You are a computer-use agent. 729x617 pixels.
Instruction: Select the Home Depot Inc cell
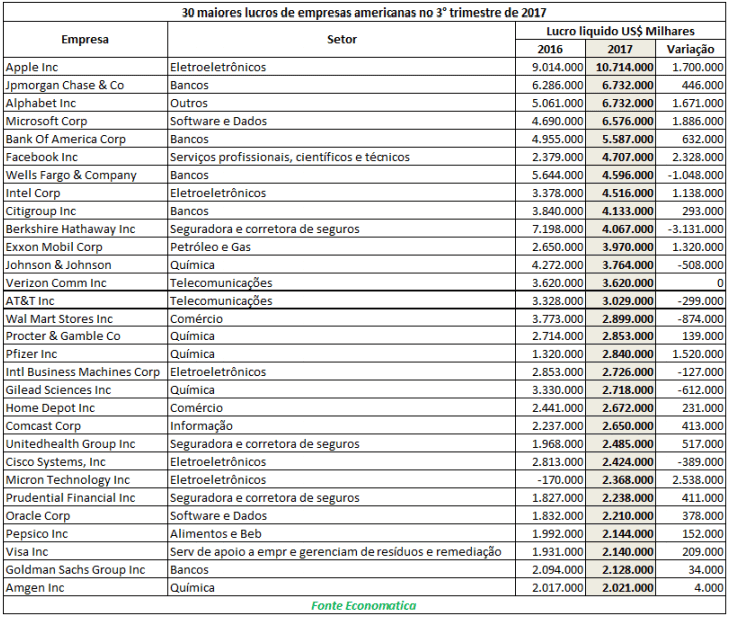(x=85, y=408)
